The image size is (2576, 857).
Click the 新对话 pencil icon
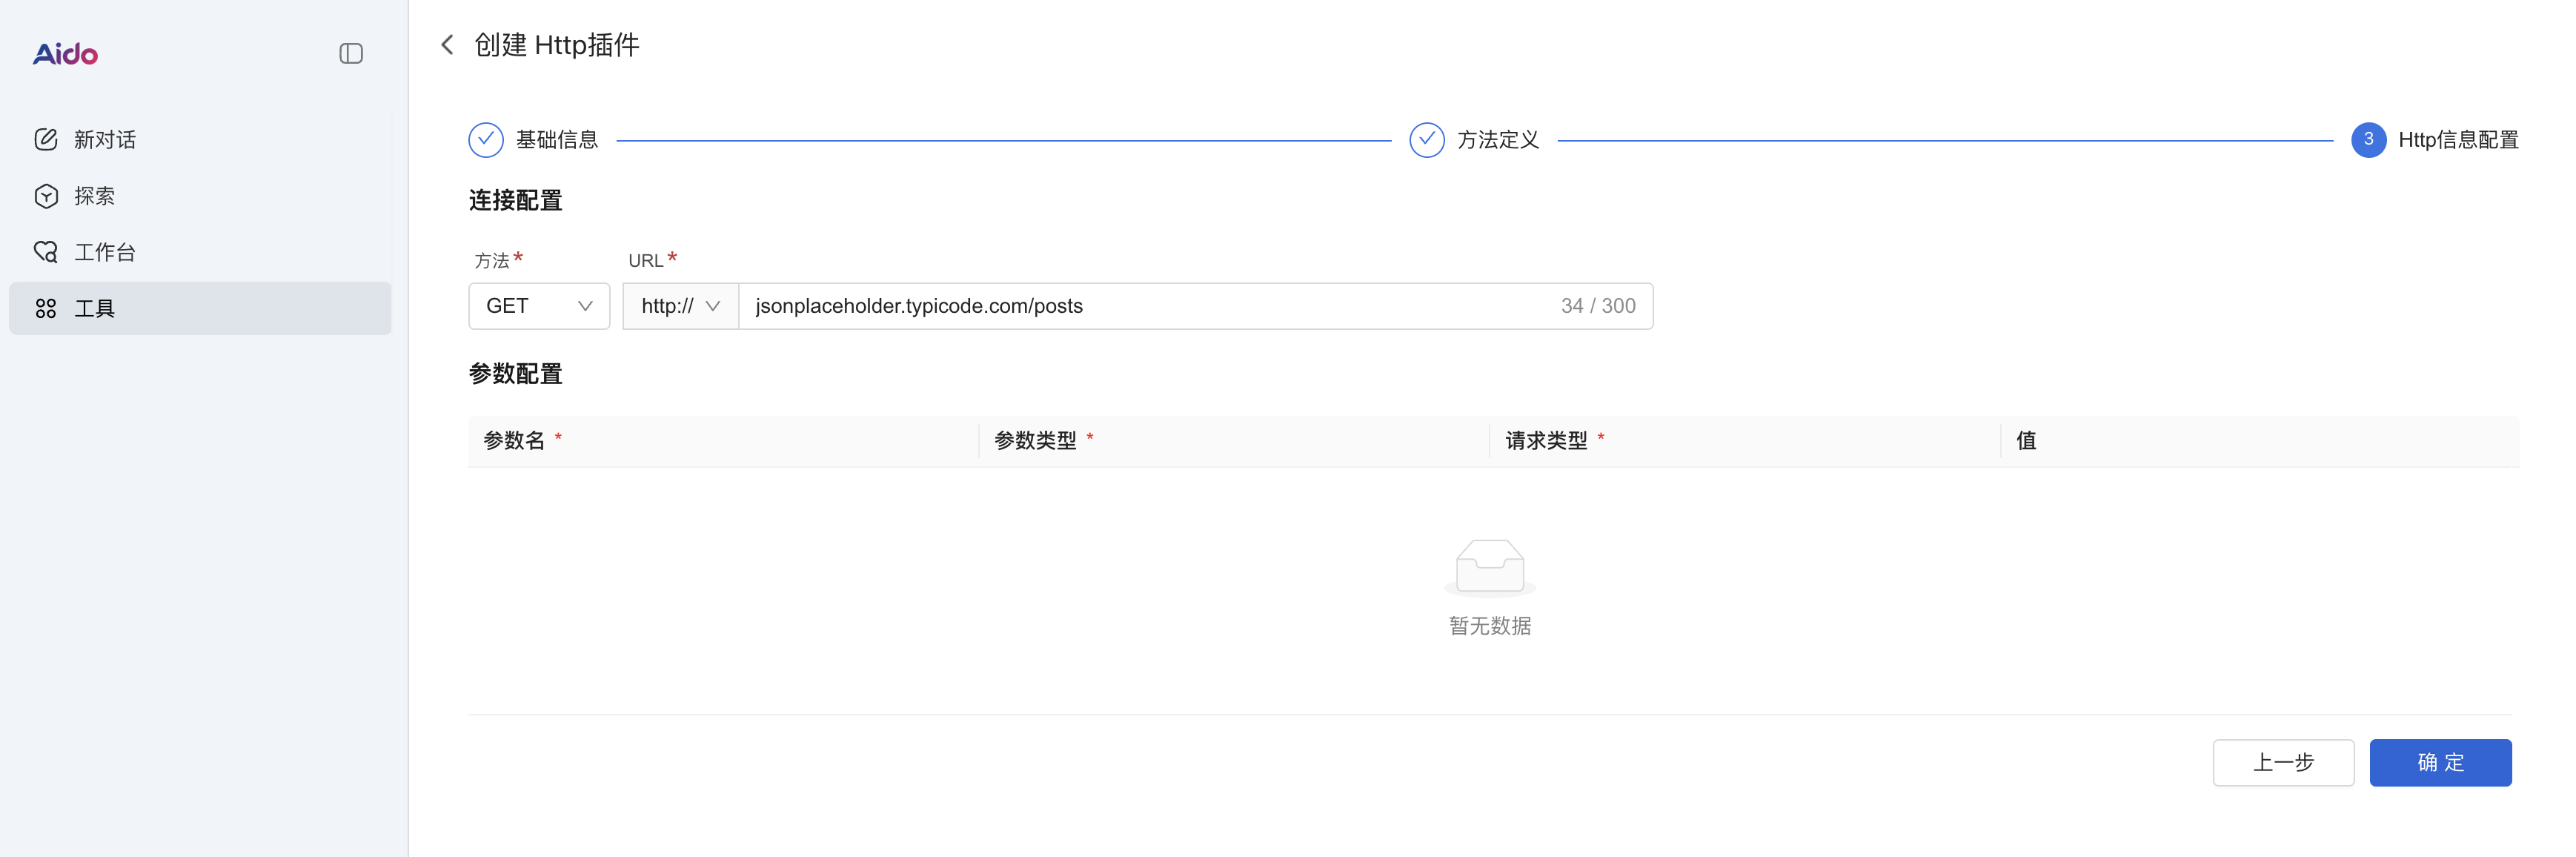pos(46,140)
